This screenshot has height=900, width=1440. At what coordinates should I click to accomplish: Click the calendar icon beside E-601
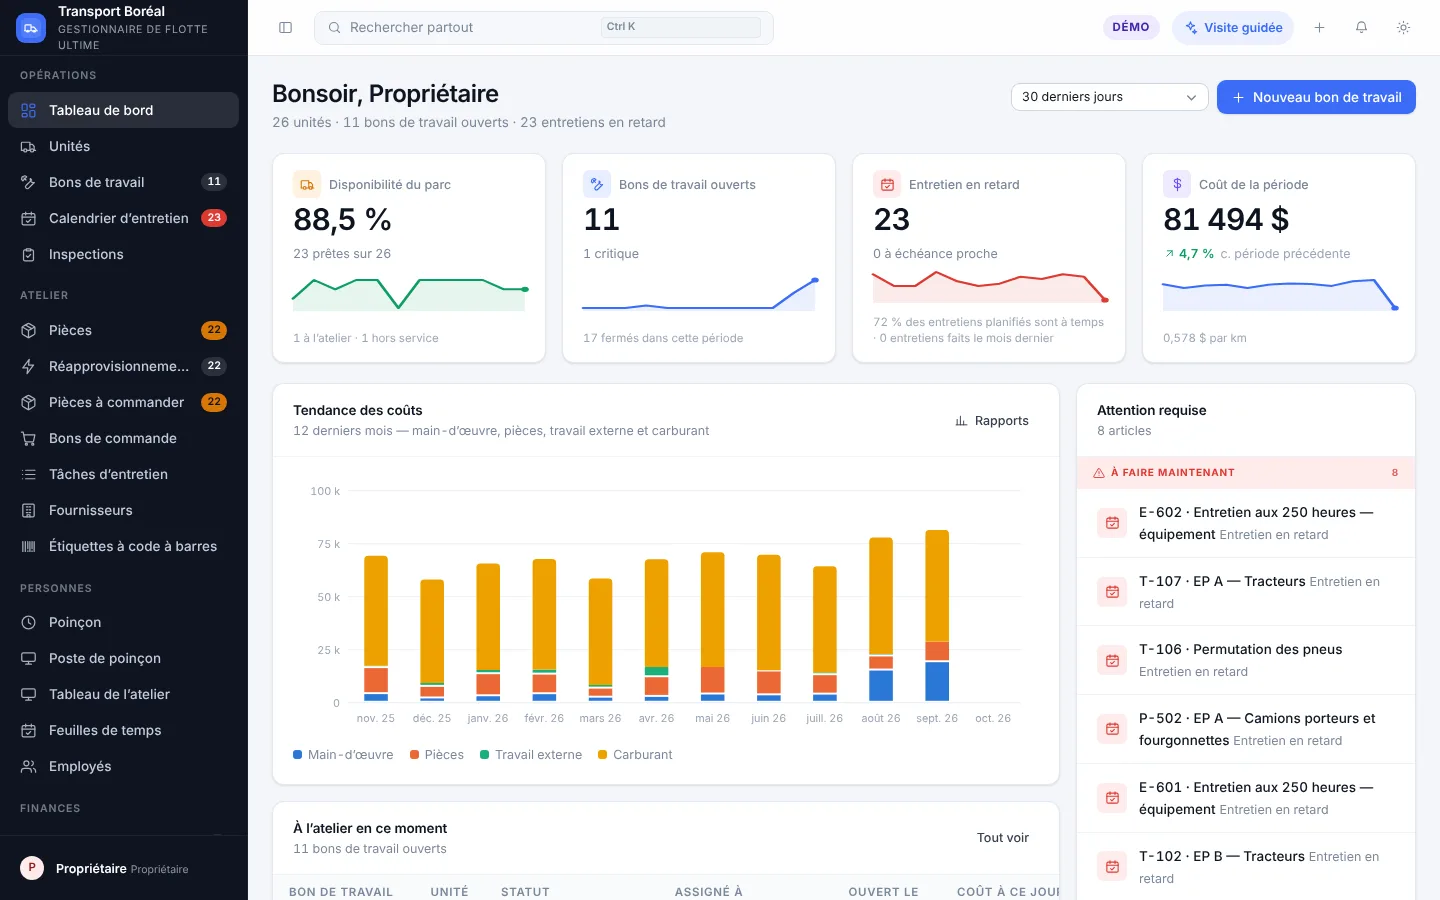pyautogui.click(x=1112, y=798)
